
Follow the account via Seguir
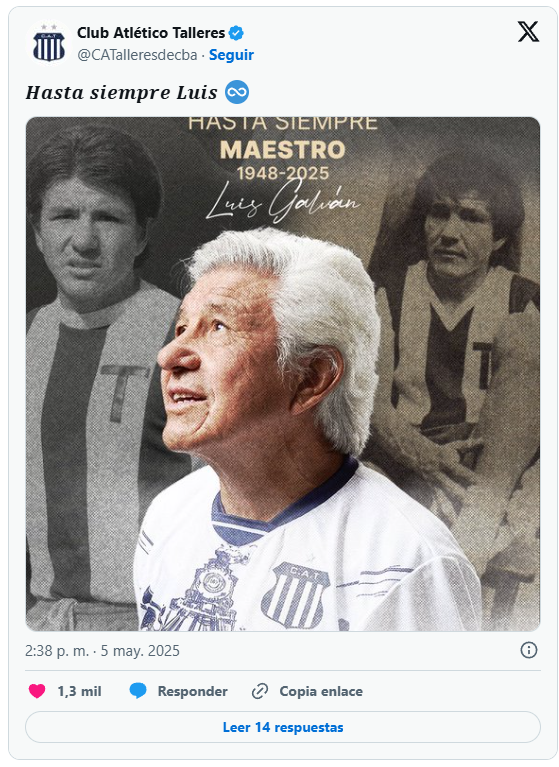pyautogui.click(x=231, y=55)
